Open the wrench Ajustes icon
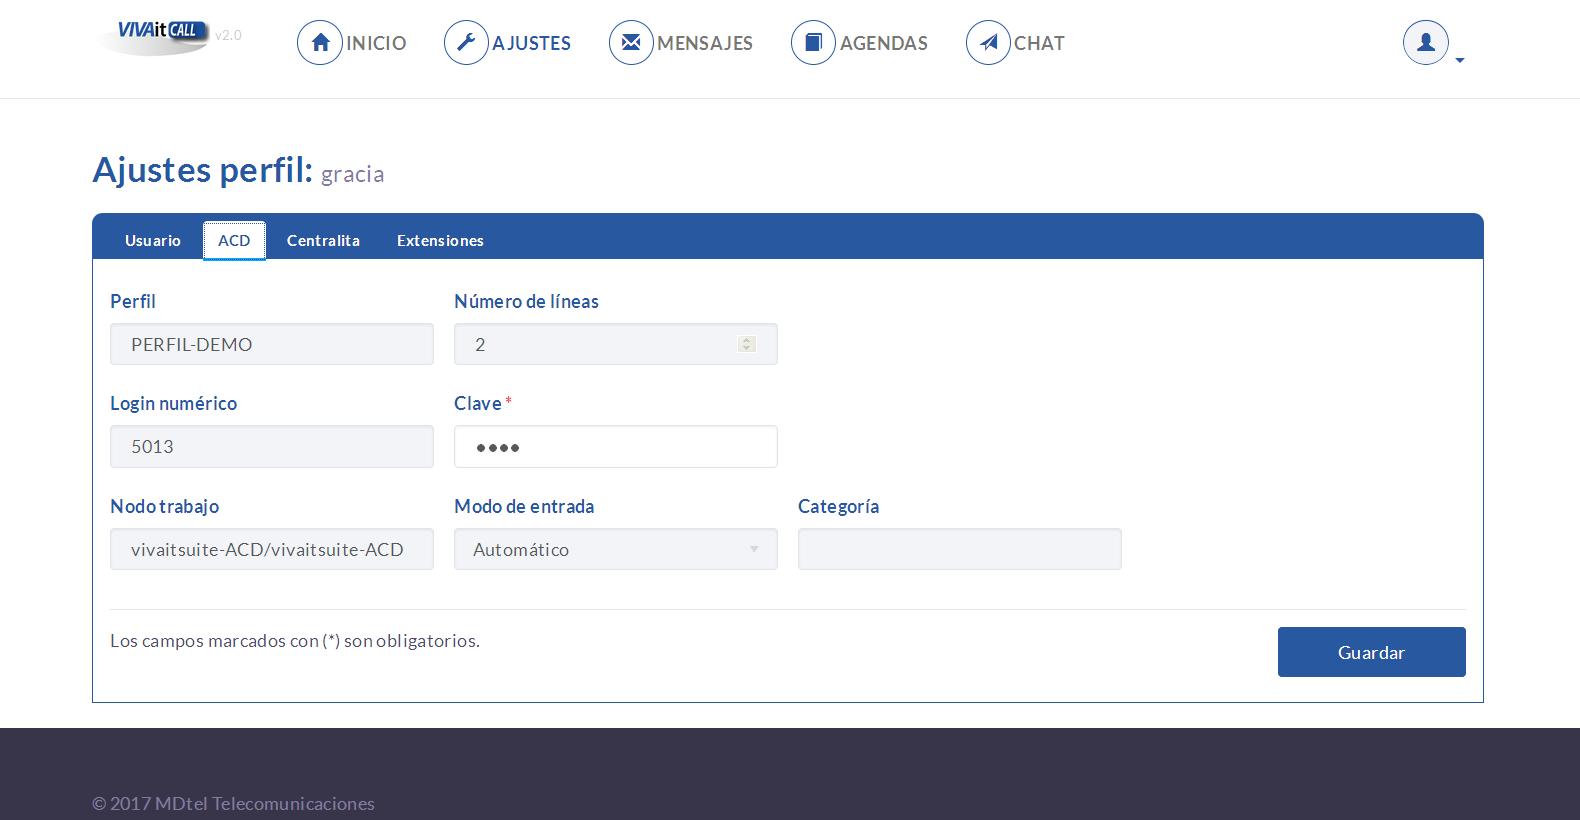 coord(466,43)
